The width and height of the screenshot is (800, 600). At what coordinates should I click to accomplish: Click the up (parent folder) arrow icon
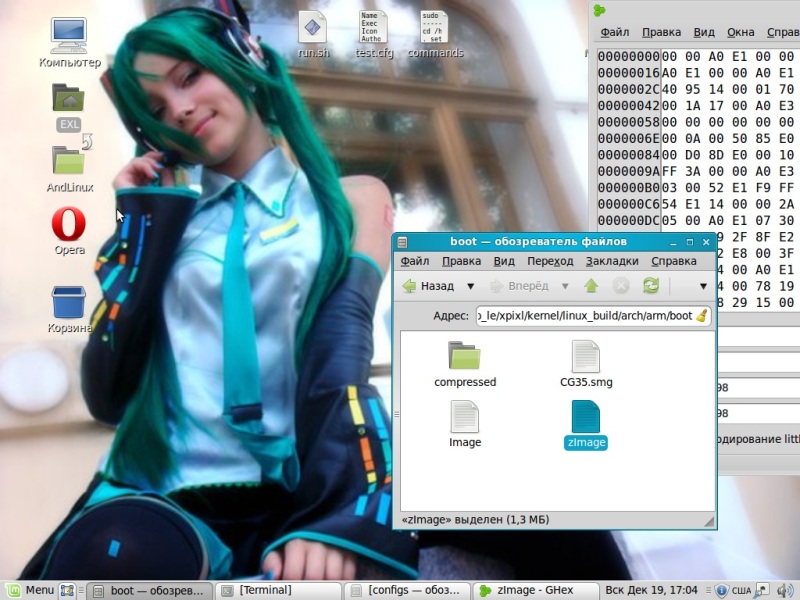click(x=591, y=286)
